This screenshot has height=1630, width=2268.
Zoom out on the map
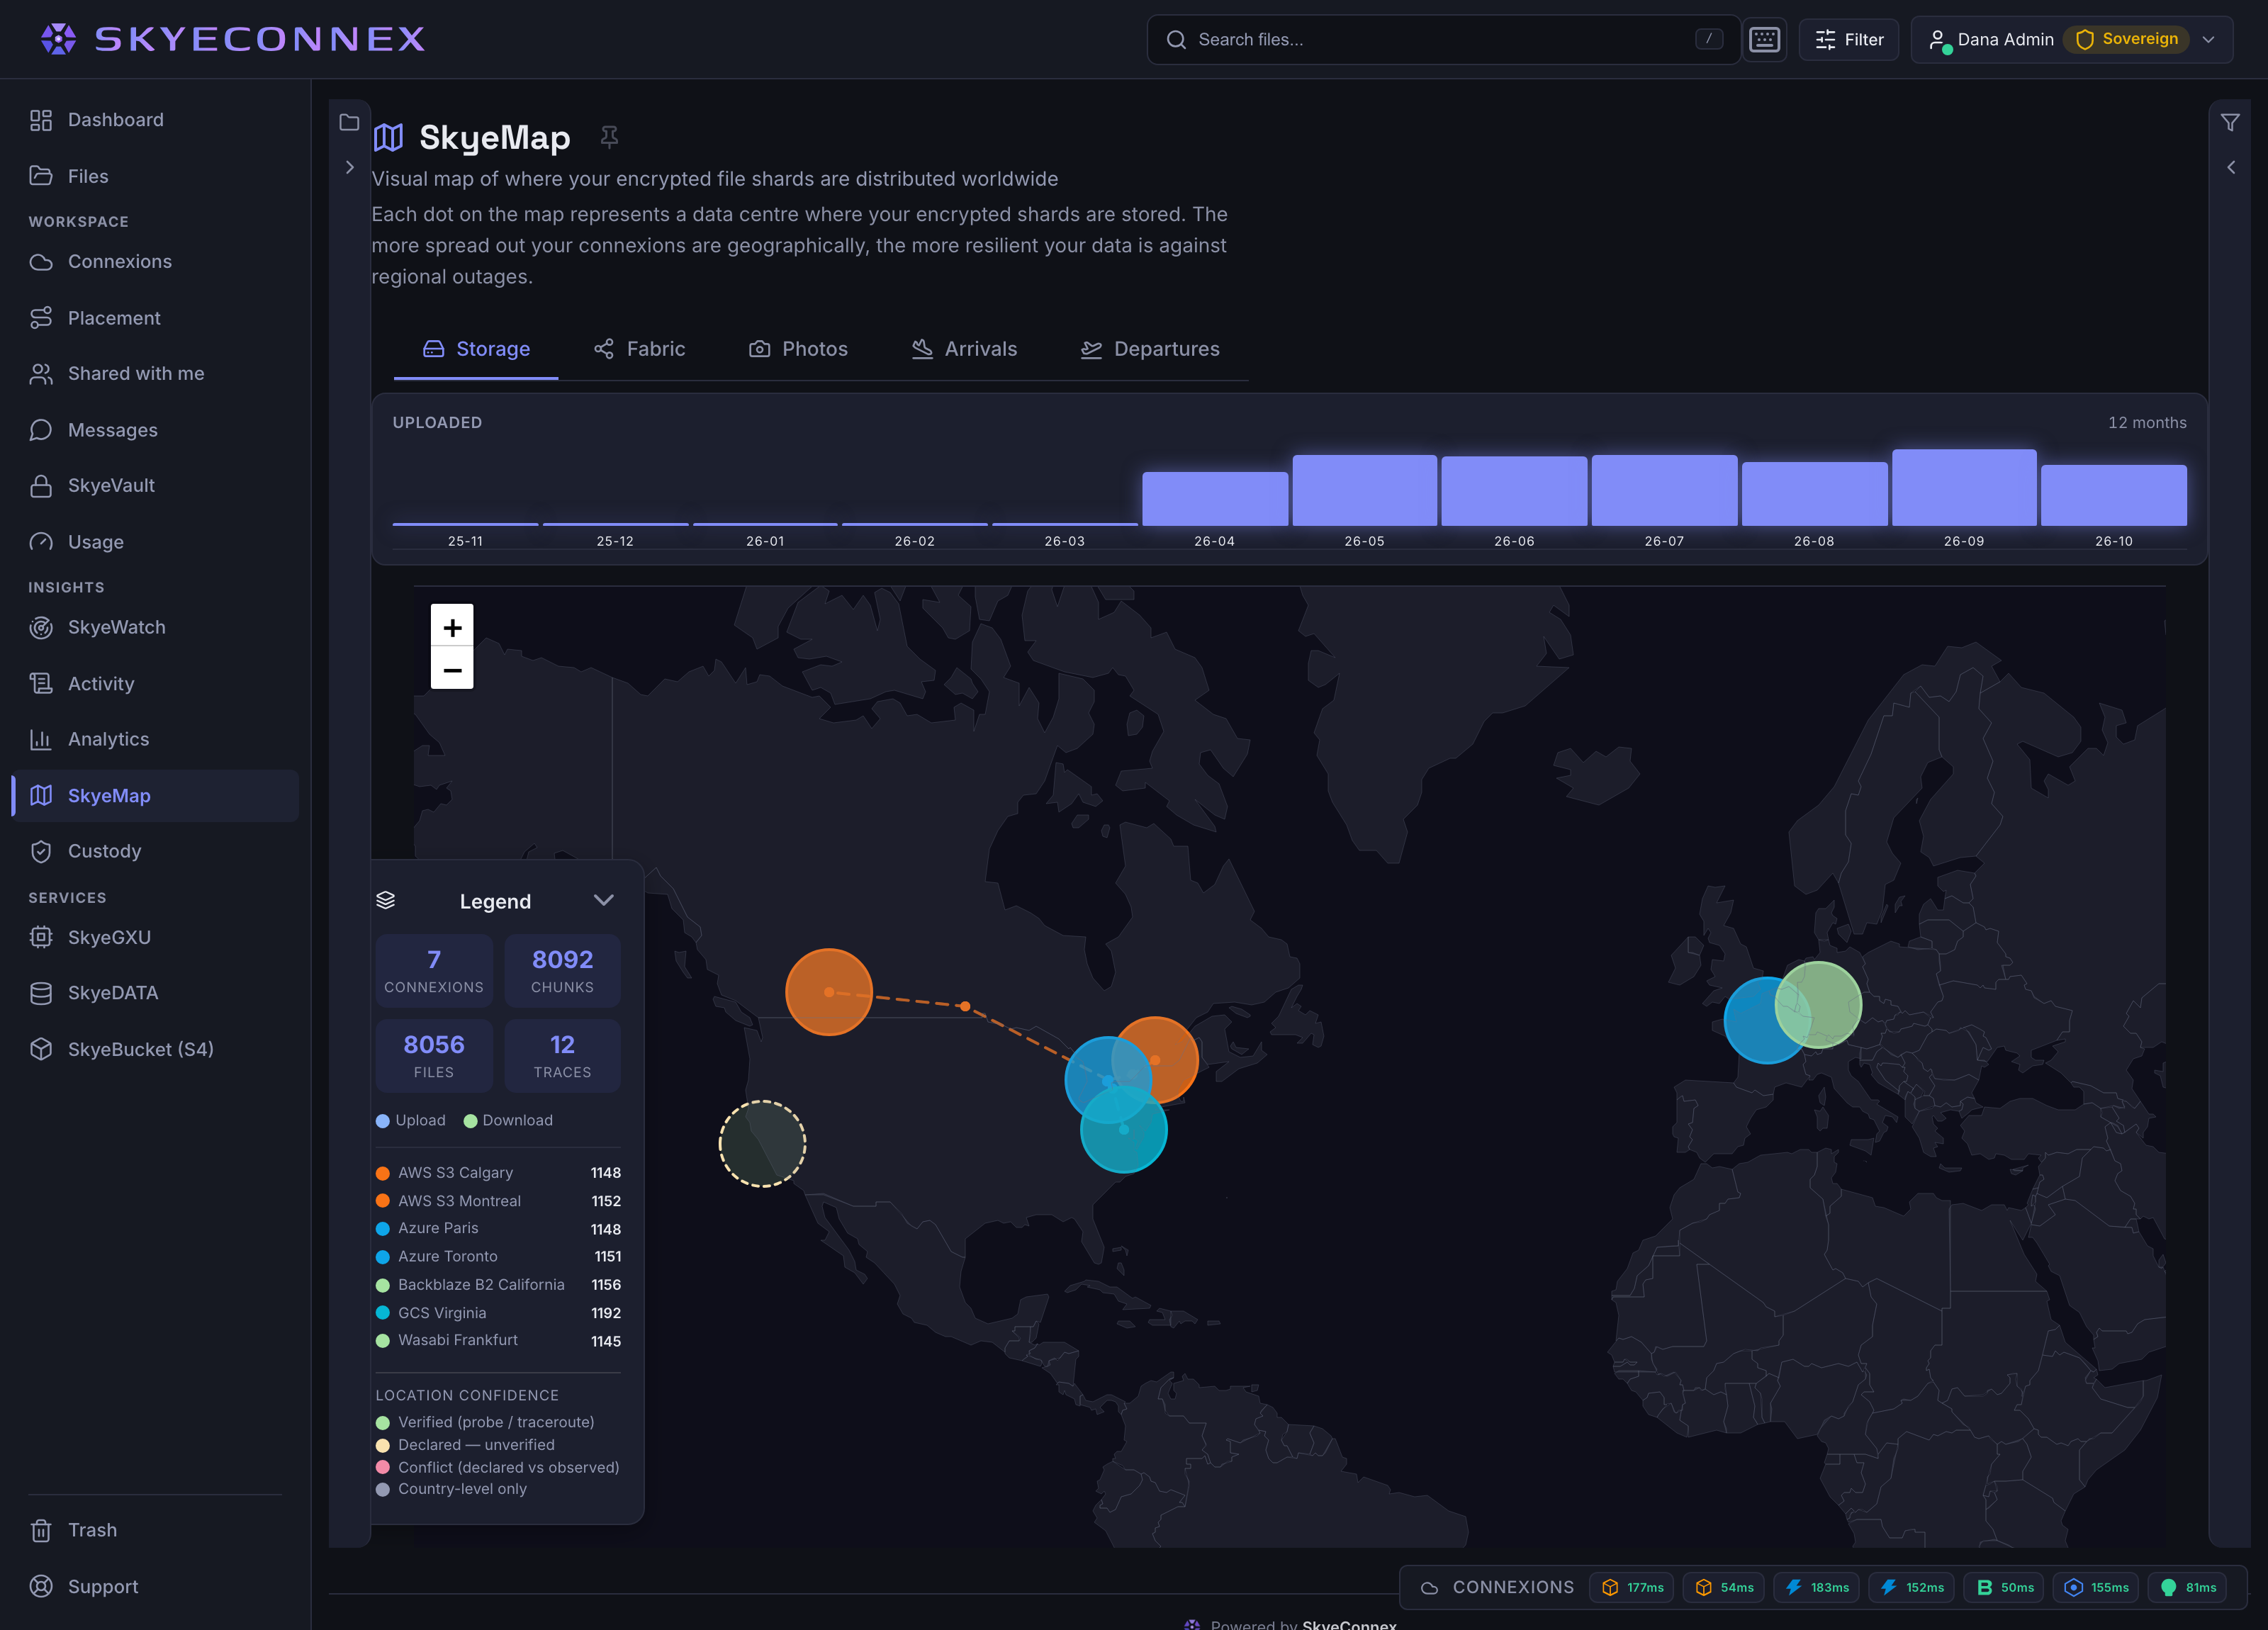pos(452,669)
